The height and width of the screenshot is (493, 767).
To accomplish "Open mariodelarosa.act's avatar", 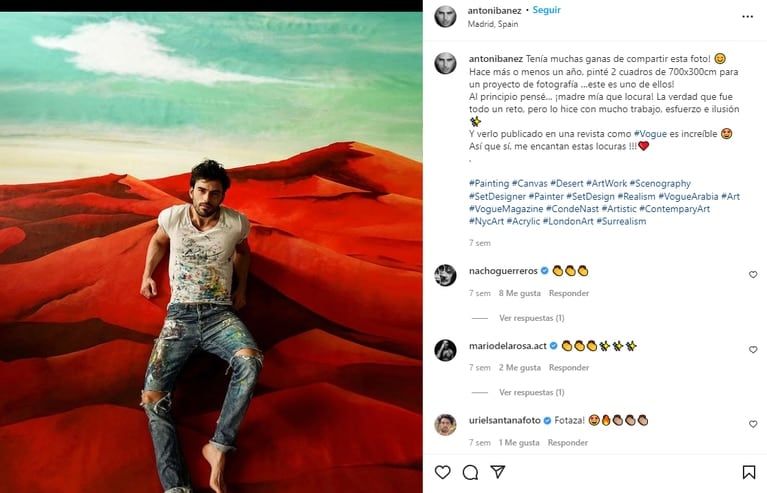I will pos(446,350).
